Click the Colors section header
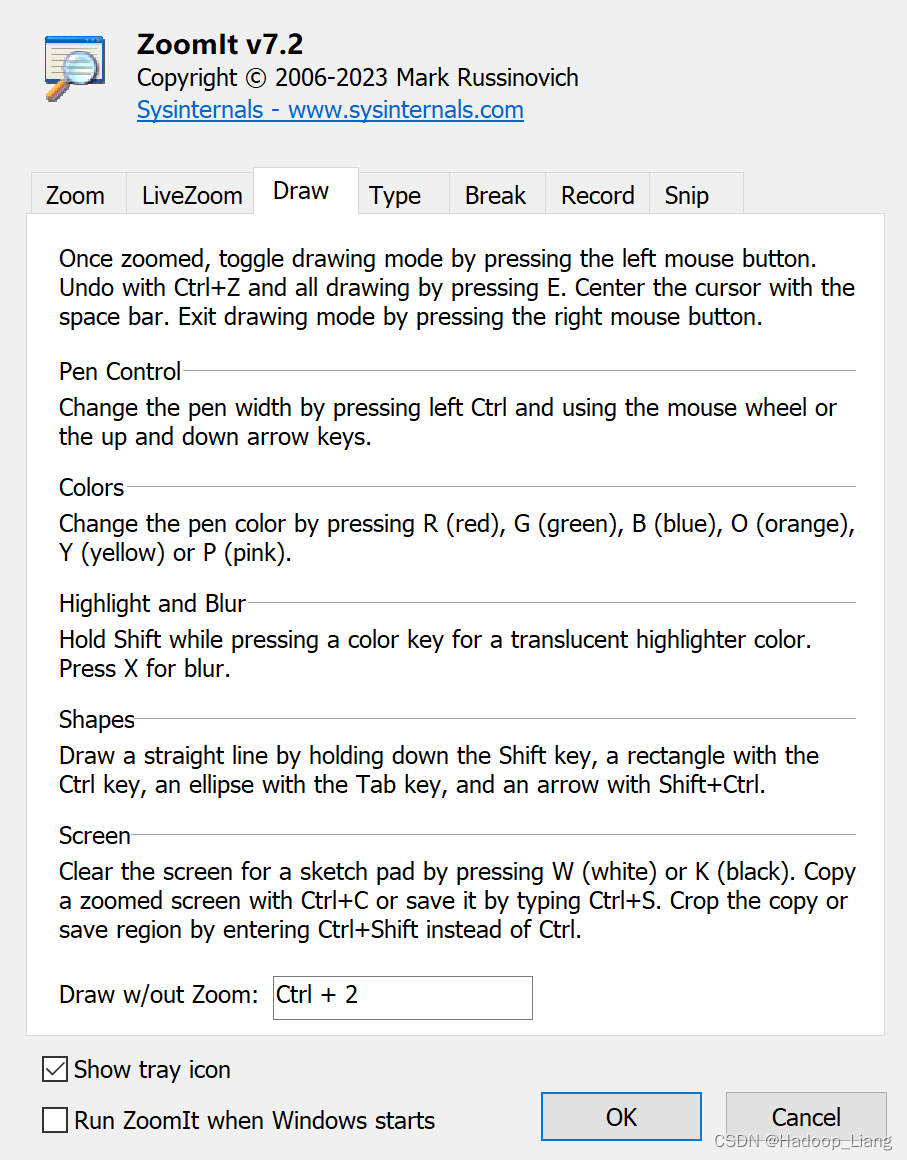Viewport: 907px width, 1160px height. click(x=90, y=487)
